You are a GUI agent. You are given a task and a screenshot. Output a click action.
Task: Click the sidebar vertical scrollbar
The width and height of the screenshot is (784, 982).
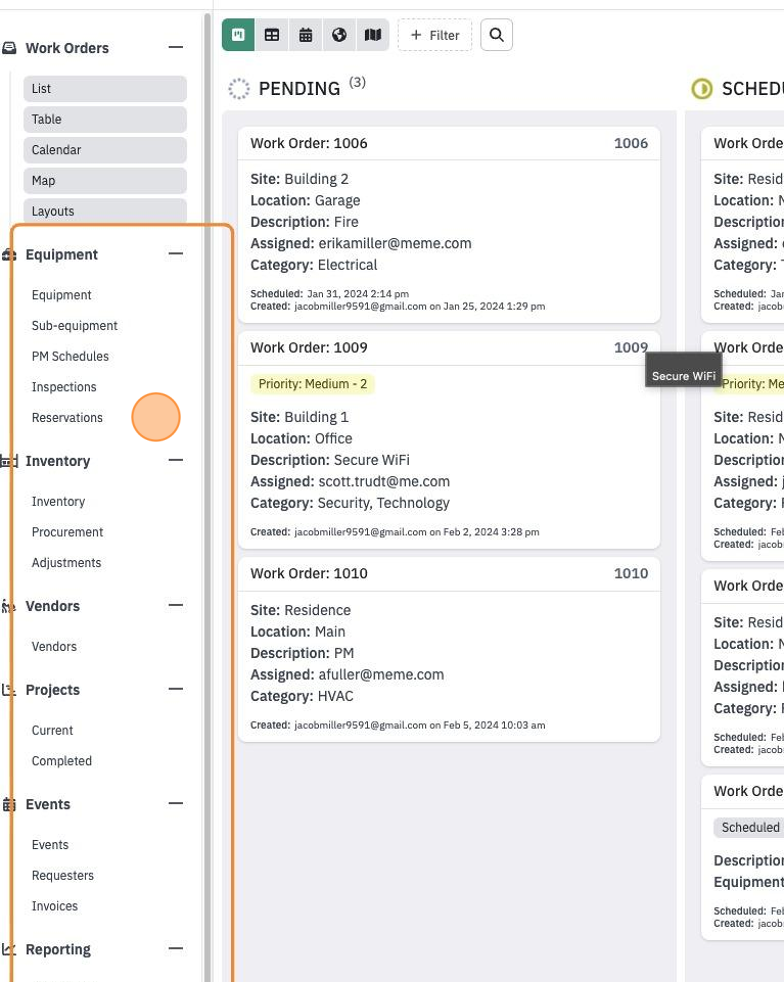point(207,498)
